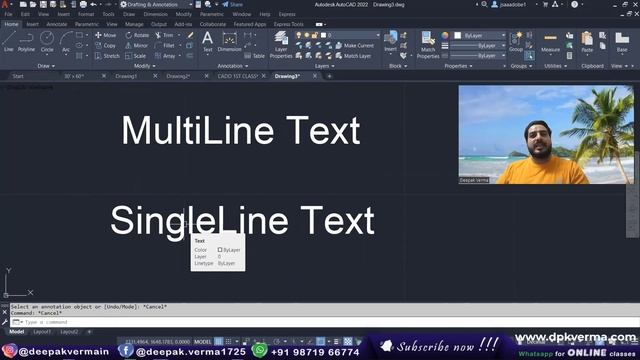Click the signed-in user account name
640x360 pixels.
[513, 4]
